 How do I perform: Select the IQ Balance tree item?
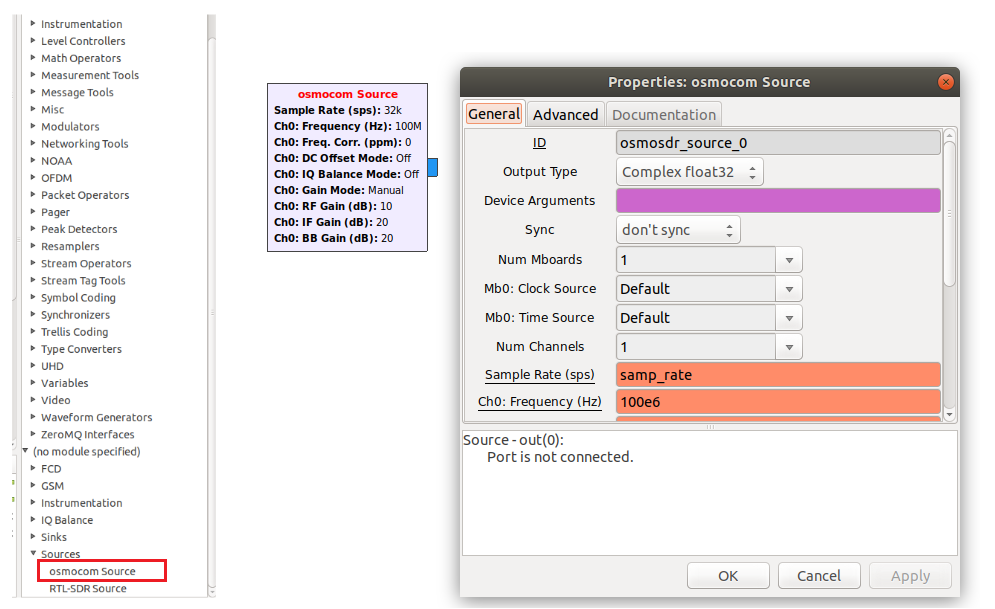pyautogui.click(x=67, y=520)
